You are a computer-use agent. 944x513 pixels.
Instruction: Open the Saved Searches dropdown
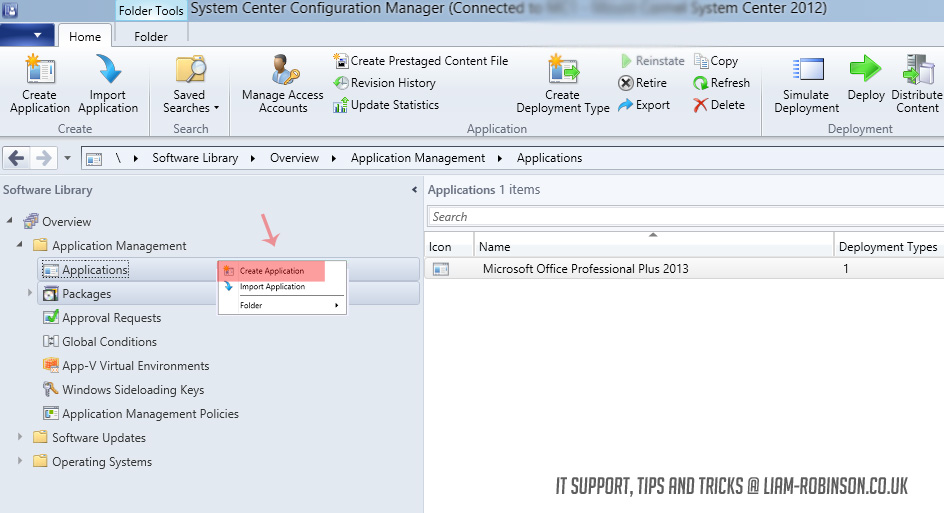tap(190, 83)
